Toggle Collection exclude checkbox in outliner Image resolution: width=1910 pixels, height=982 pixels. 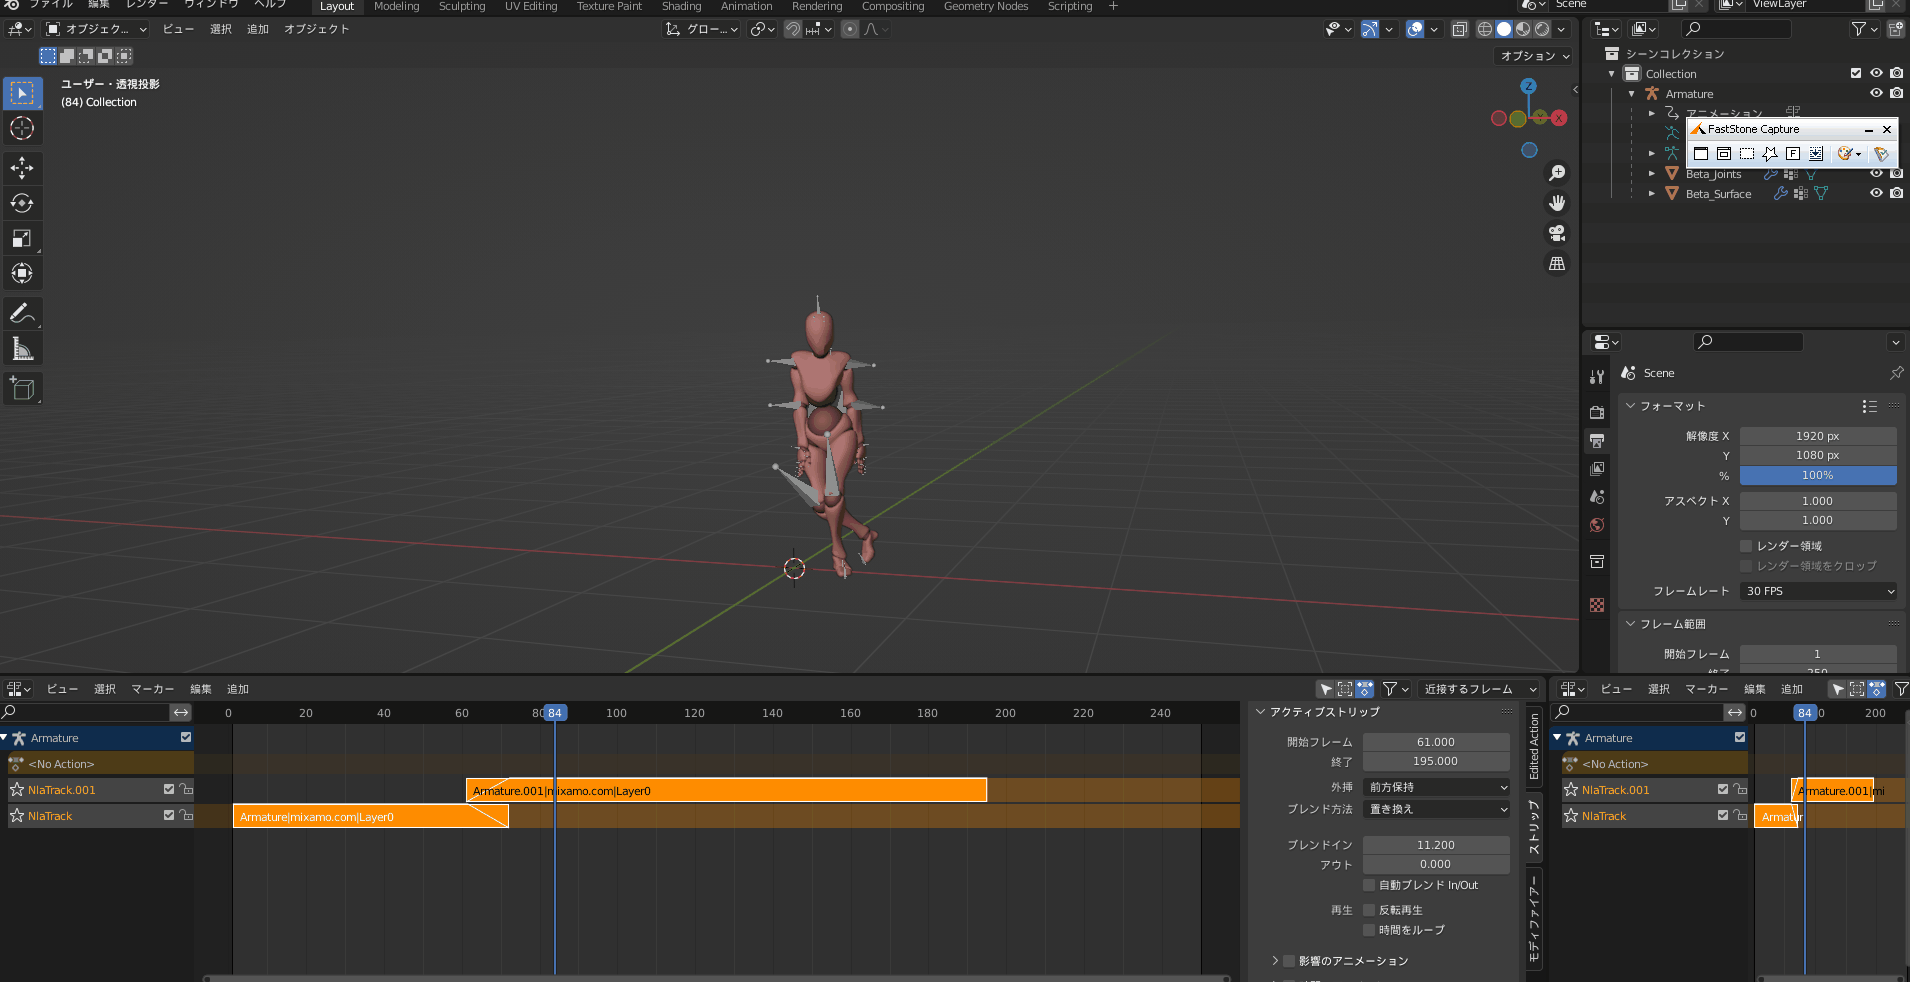point(1856,73)
